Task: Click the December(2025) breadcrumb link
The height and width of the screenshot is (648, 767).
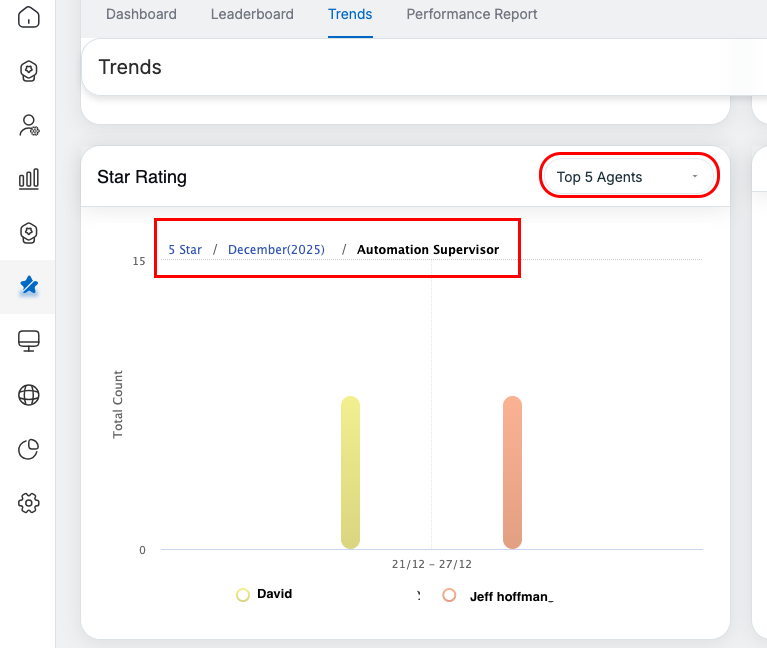Action: (x=276, y=250)
